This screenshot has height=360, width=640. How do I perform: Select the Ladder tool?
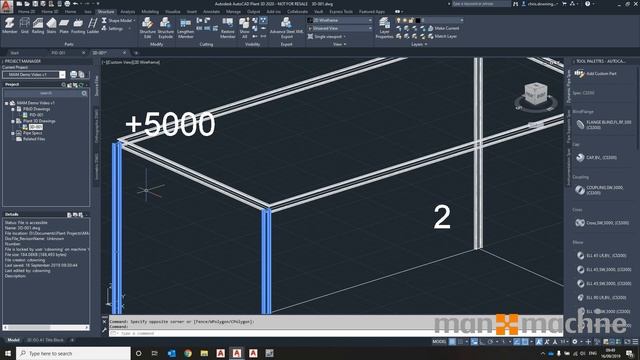(x=93, y=25)
